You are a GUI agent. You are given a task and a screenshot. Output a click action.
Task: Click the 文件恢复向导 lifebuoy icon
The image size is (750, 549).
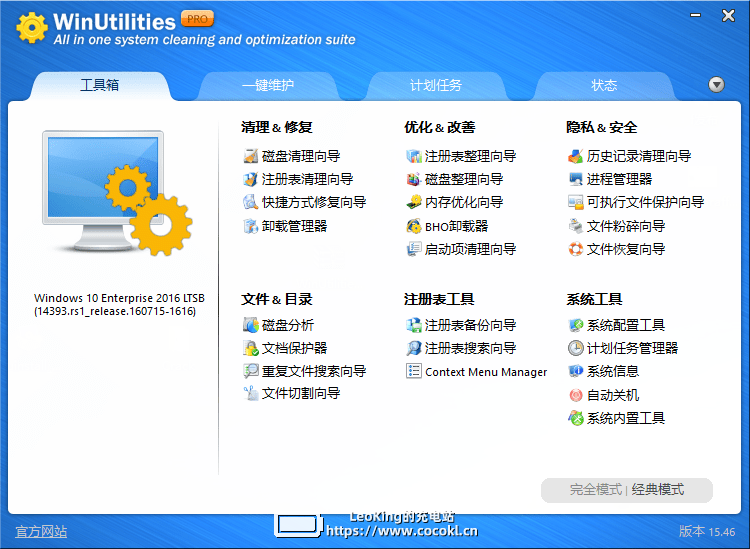[576, 249]
